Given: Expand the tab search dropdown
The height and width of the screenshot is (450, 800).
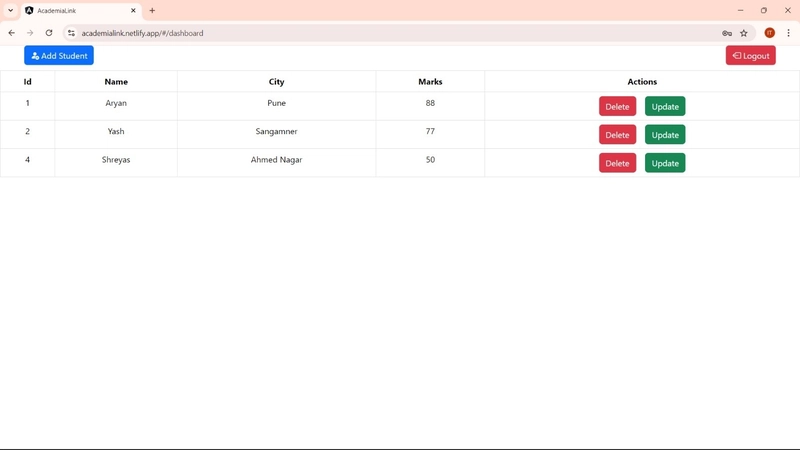Looking at the screenshot, I should coord(10,10).
